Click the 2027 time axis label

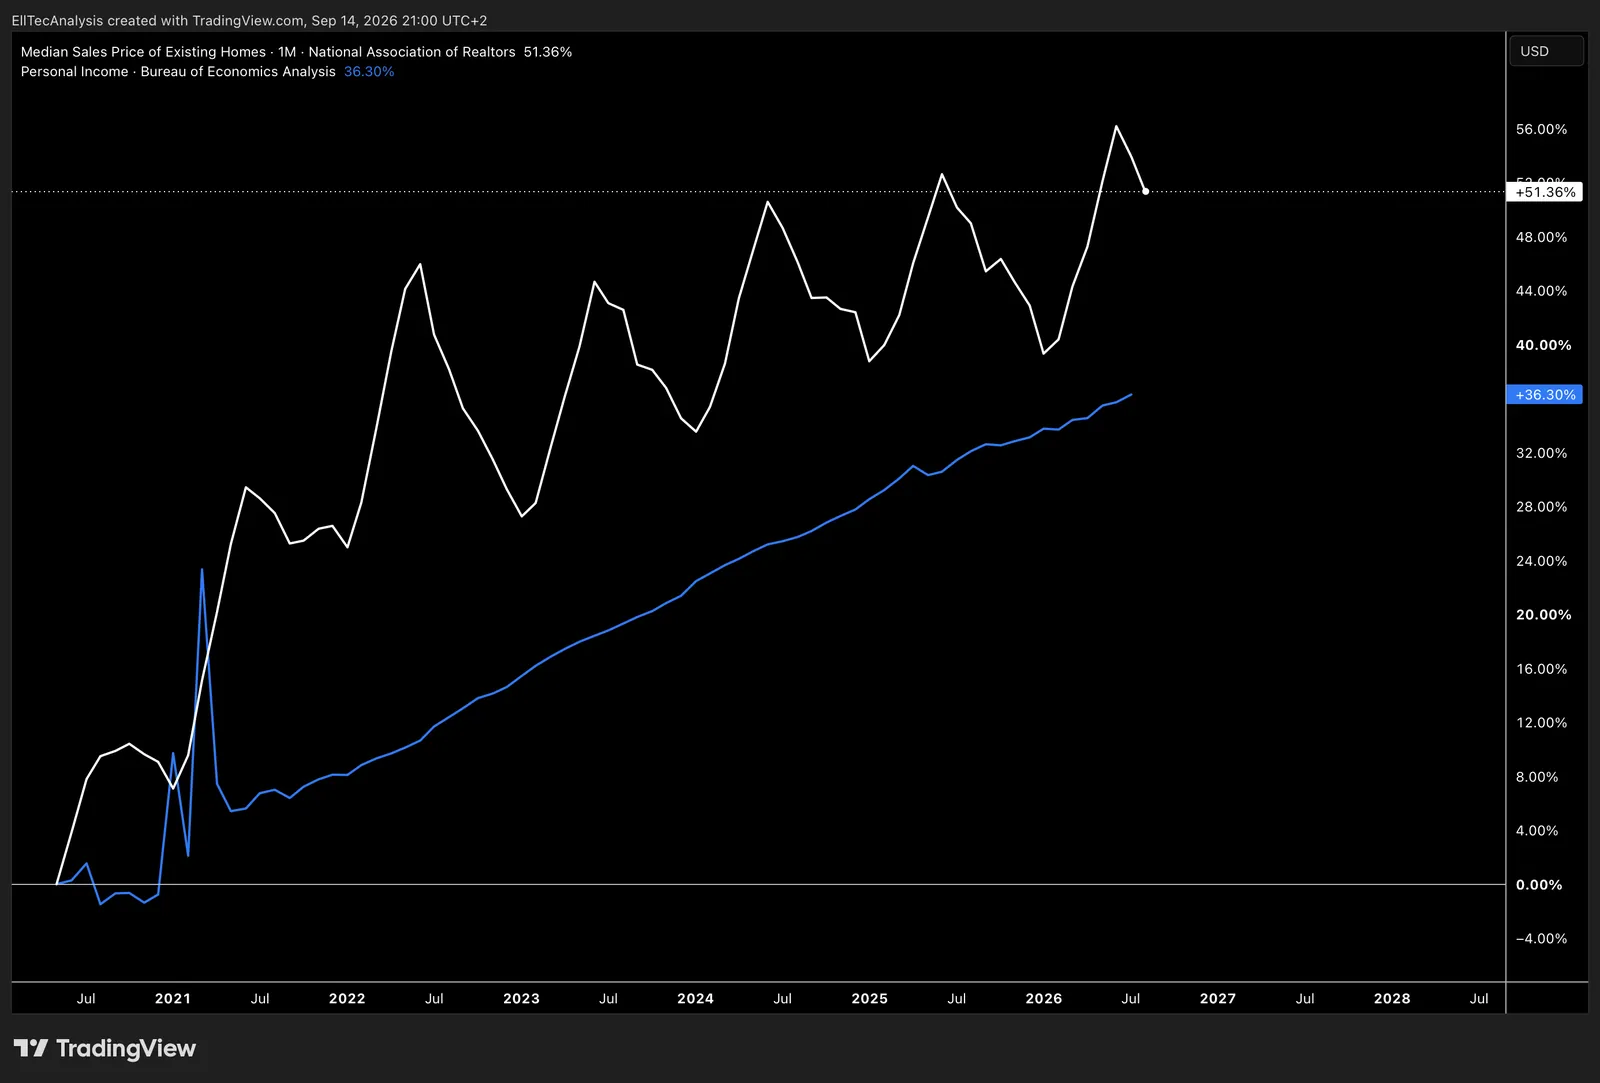[1218, 998]
